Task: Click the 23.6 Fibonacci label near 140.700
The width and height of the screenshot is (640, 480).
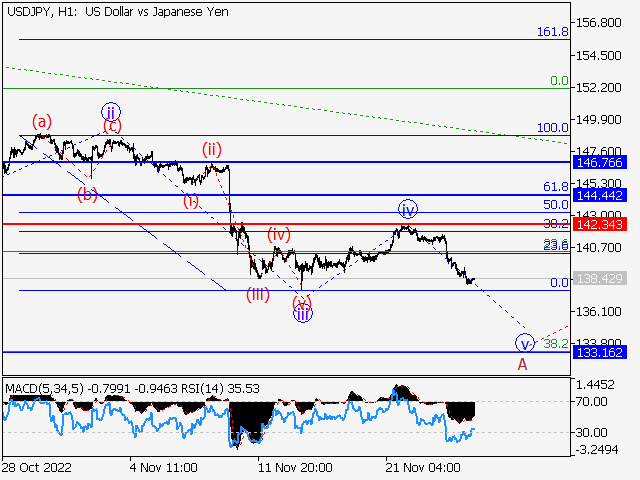Action: click(556, 245)
